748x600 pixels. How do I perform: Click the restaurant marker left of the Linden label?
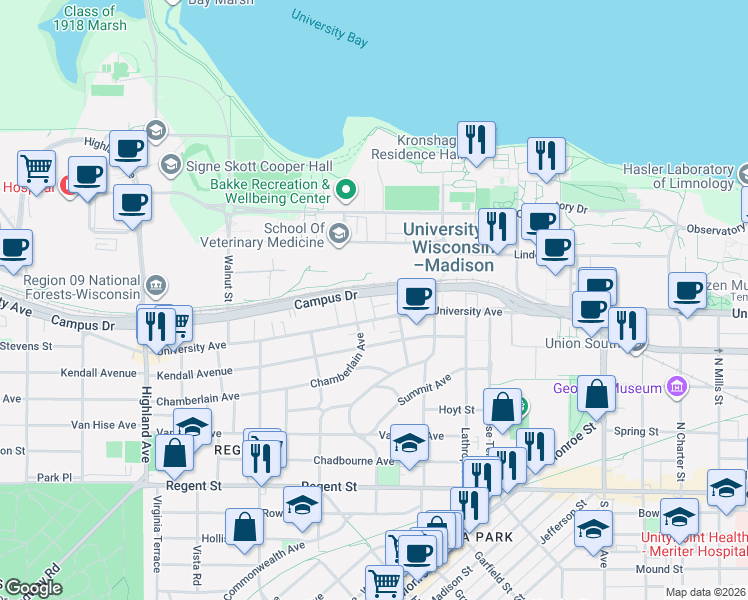497,230
